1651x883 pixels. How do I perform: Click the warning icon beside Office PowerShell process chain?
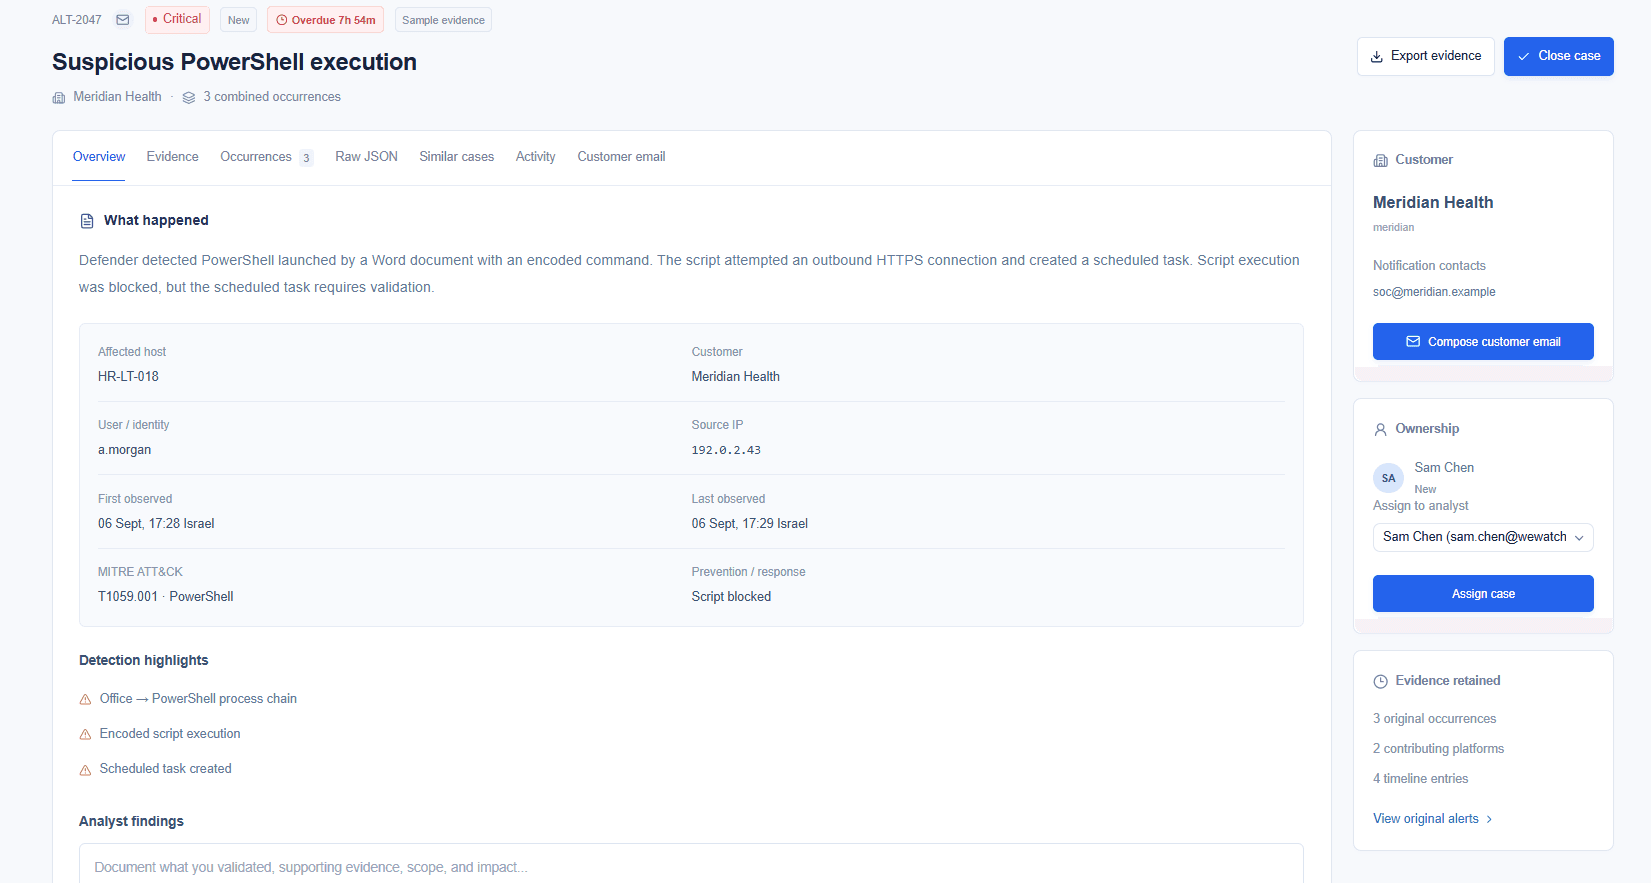tap(85, 700)
